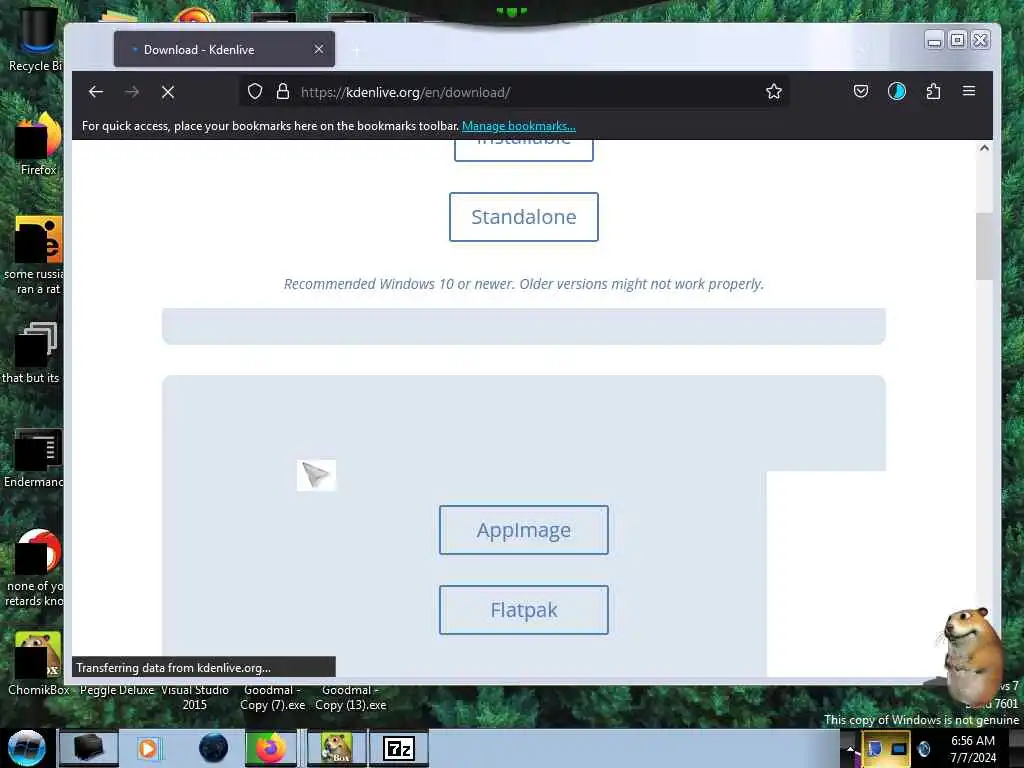1024x768 pixels.
Task: Click the AppImage download button
Action: pyautogui.click(x=524, y=530)
